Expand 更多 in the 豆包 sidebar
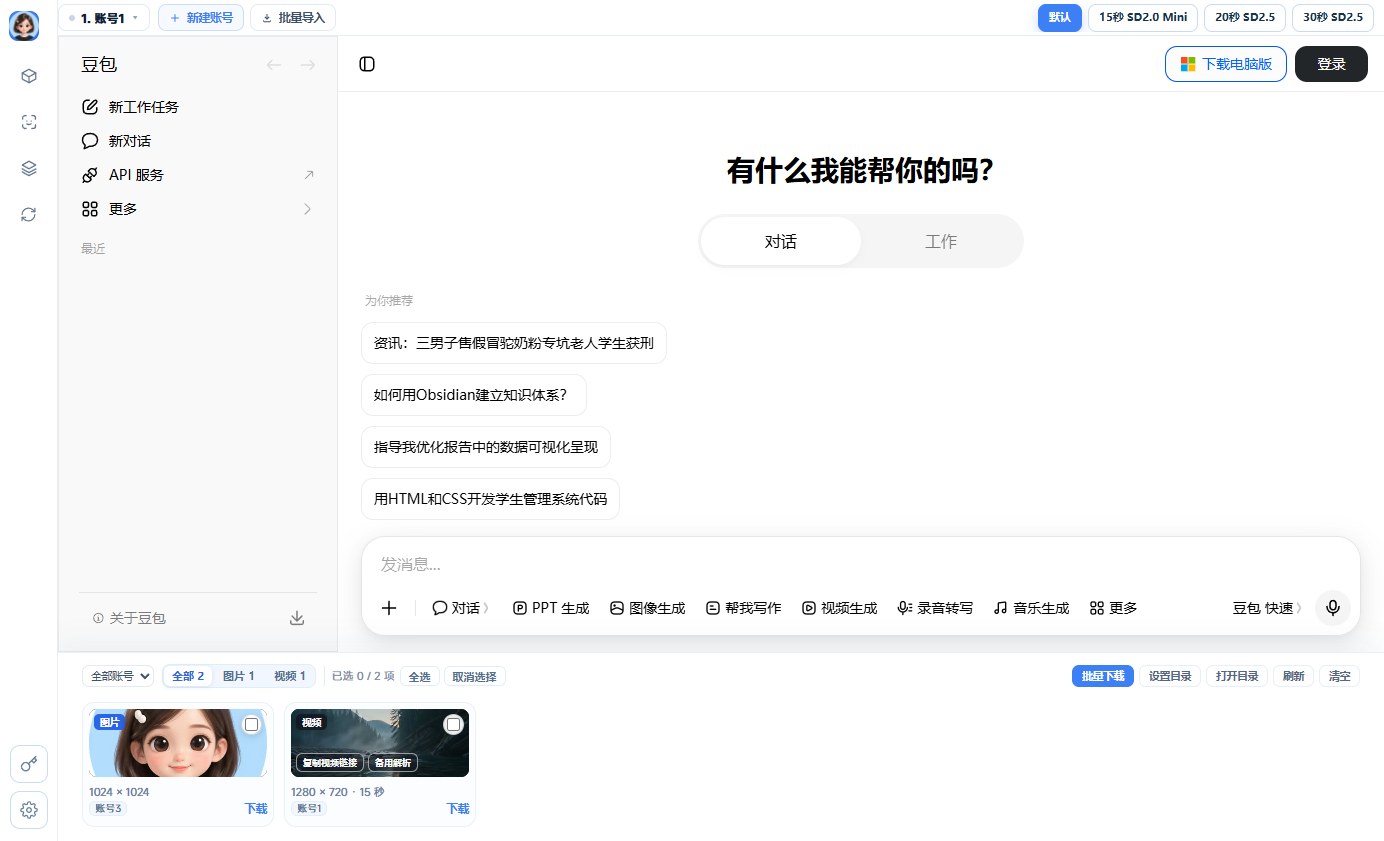1384x841 pixels. [197, 209]
